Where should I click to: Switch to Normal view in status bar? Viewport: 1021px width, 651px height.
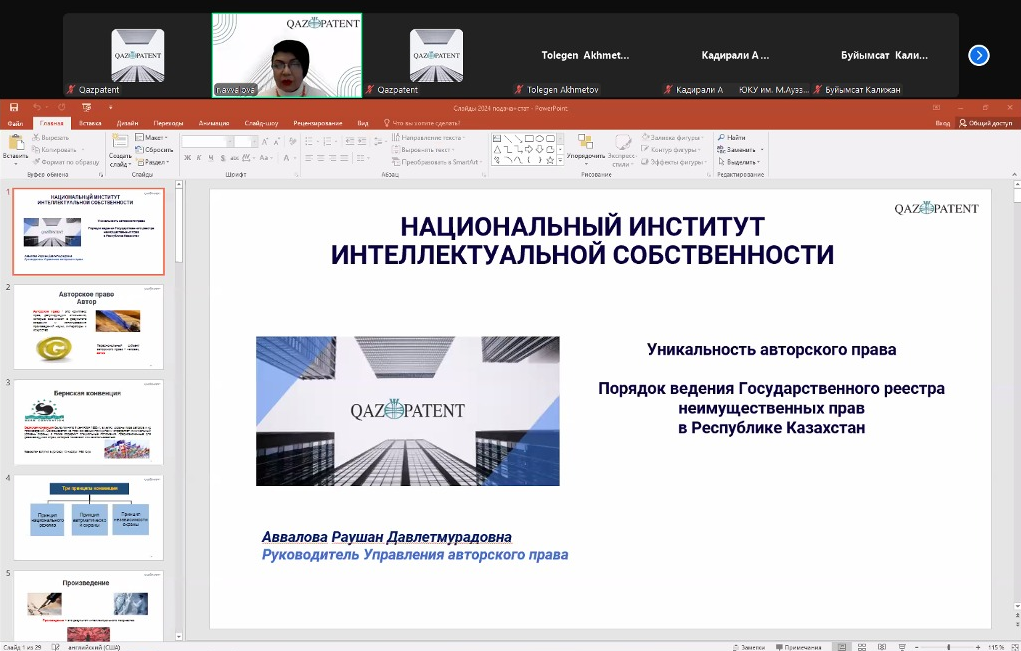[x=842, y=646]
